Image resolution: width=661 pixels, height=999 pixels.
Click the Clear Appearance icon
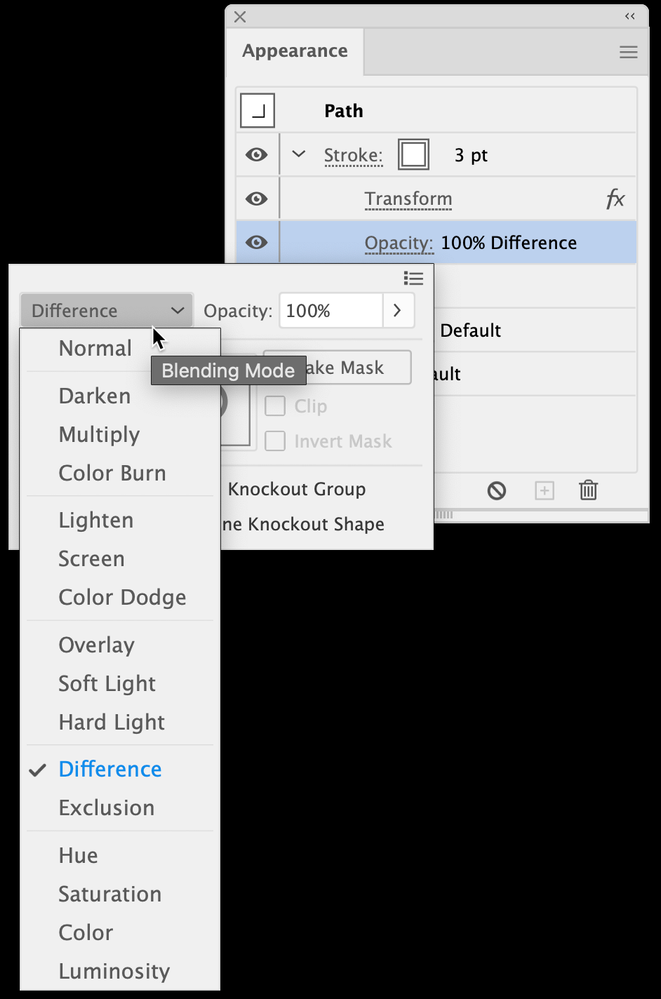click(x=497, y=490)
